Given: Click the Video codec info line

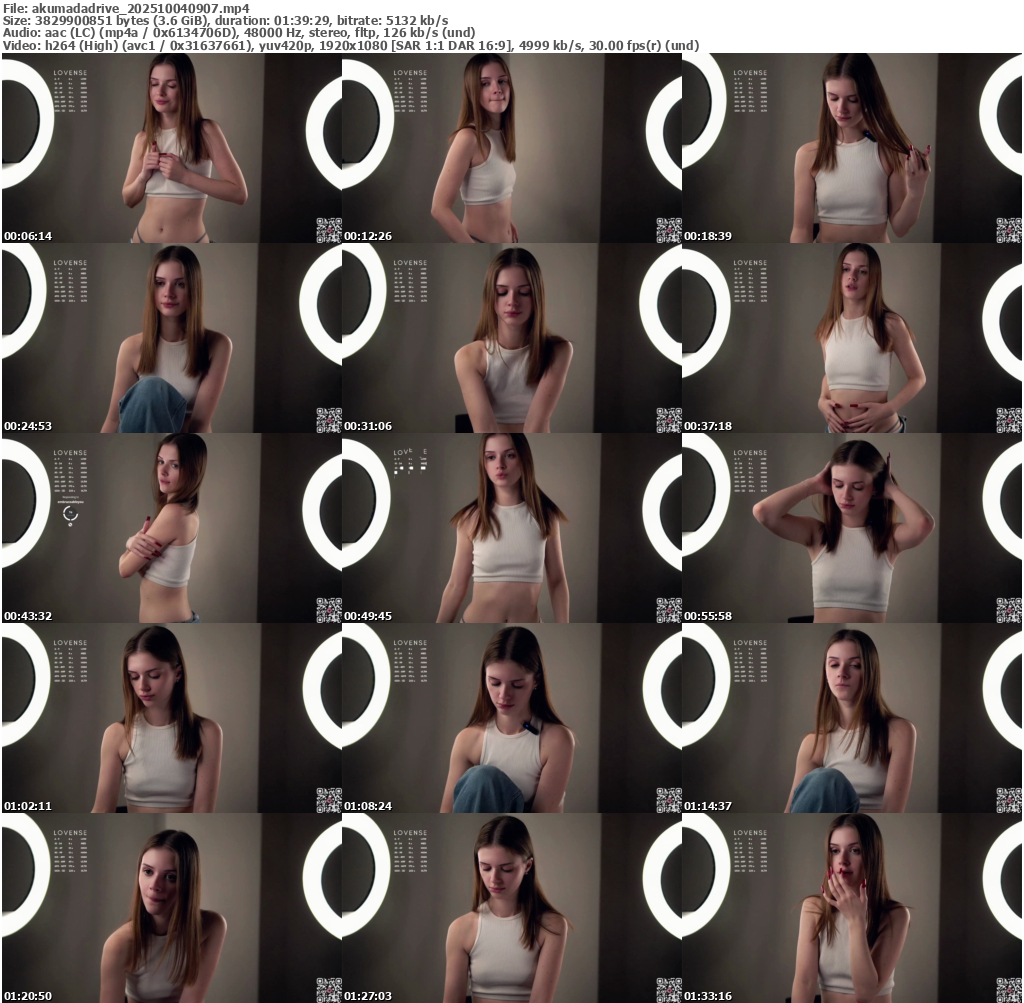Looking at the screenshot, I should point(350,45).
